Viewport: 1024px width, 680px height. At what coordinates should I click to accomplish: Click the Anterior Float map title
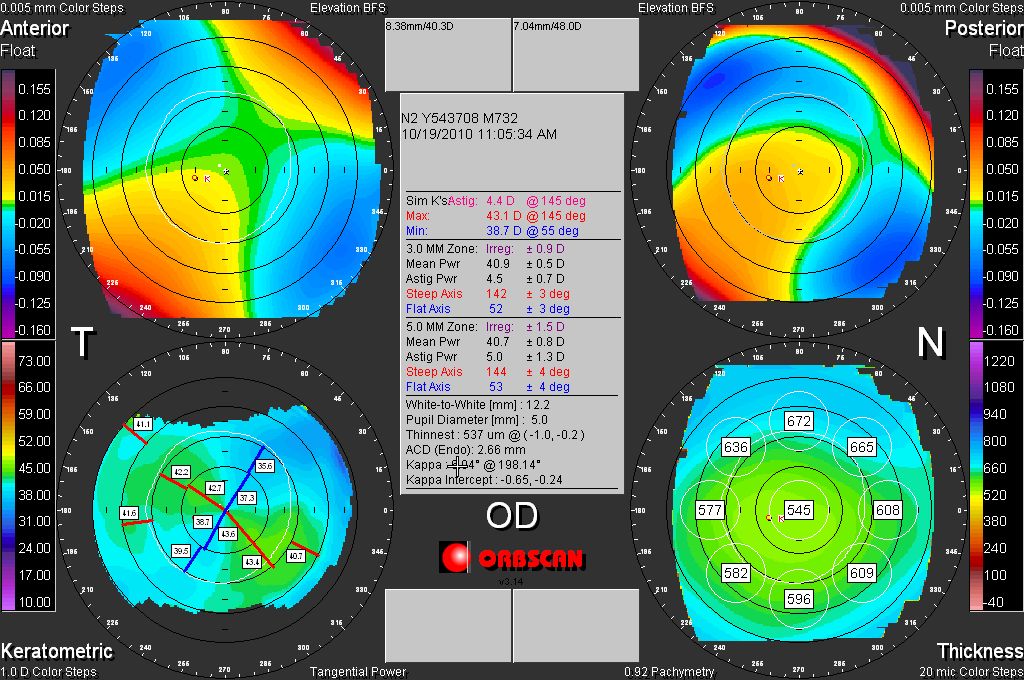[35, 38]
